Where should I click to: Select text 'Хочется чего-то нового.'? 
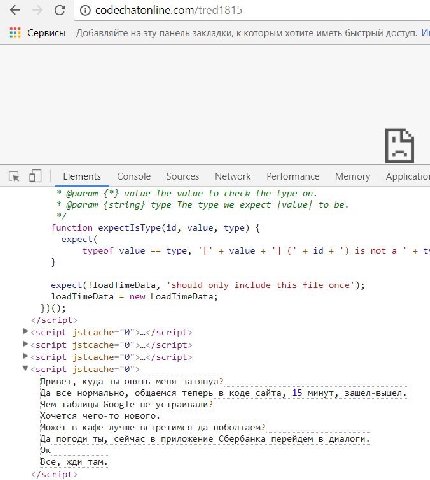tap(100, 416)
